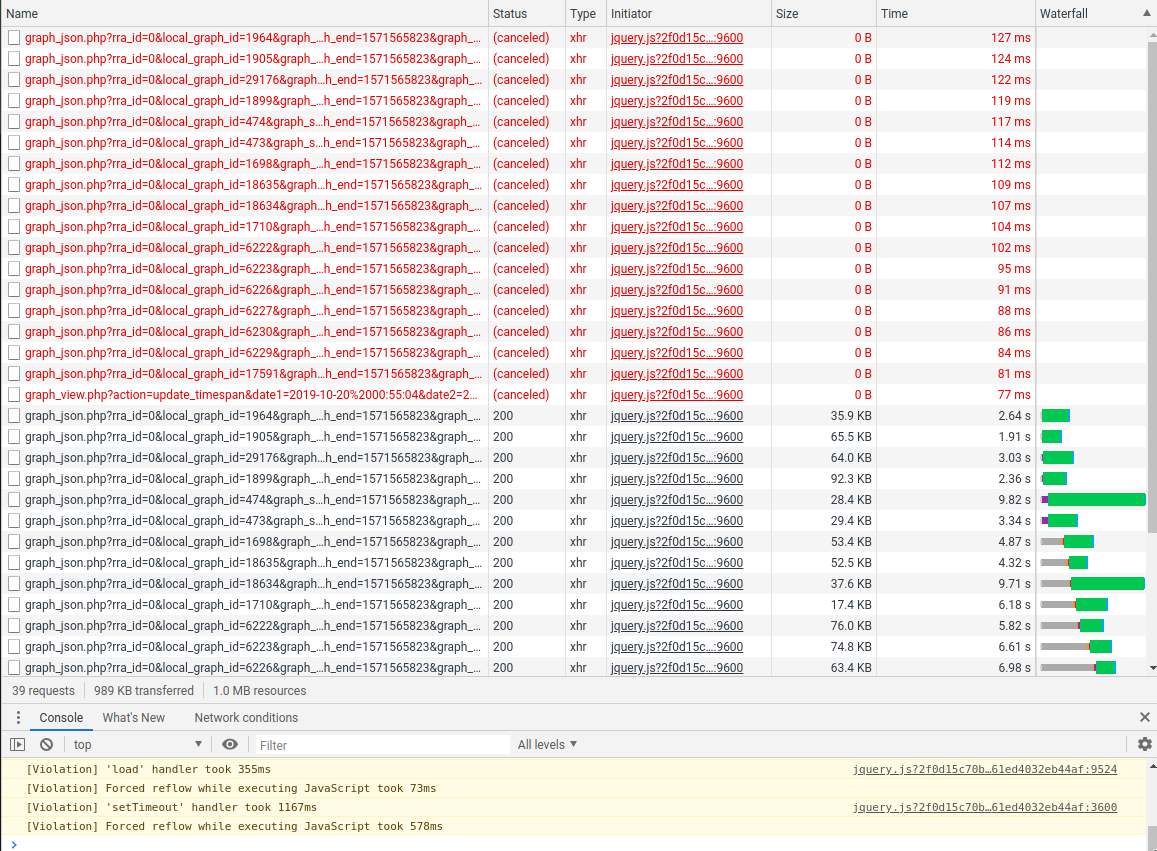Select canceled graph_id=474 request name
The image size is (1157, 851).
tap(253, 122)
